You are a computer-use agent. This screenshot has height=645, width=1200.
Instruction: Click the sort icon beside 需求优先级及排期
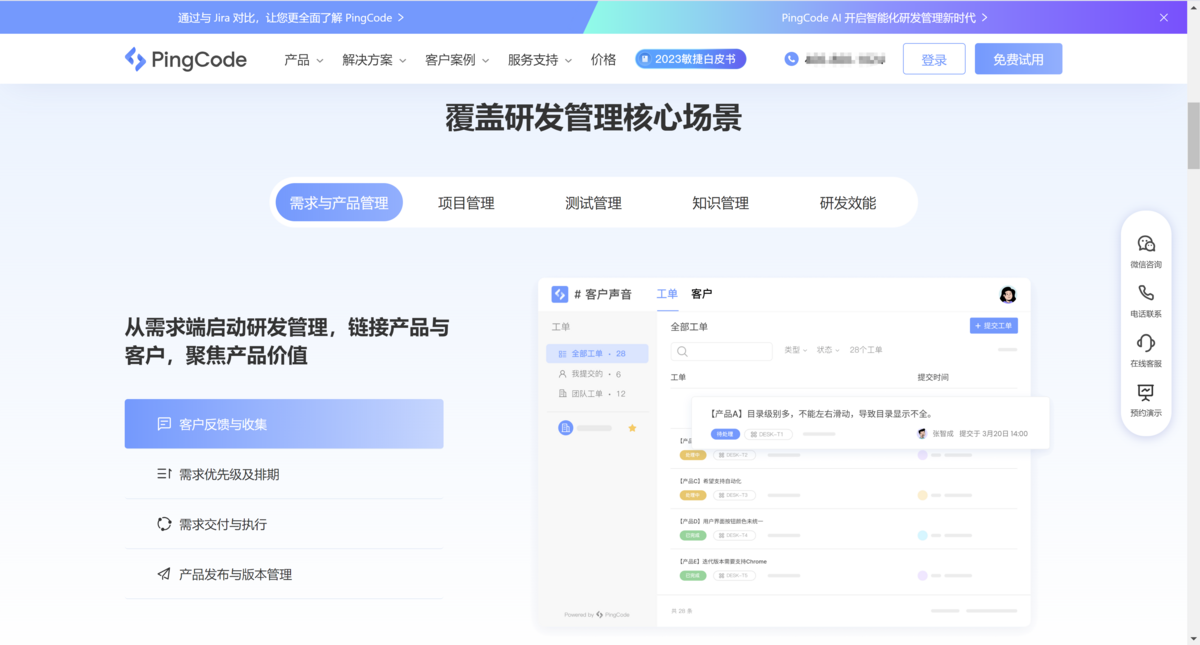click(164, 474)
